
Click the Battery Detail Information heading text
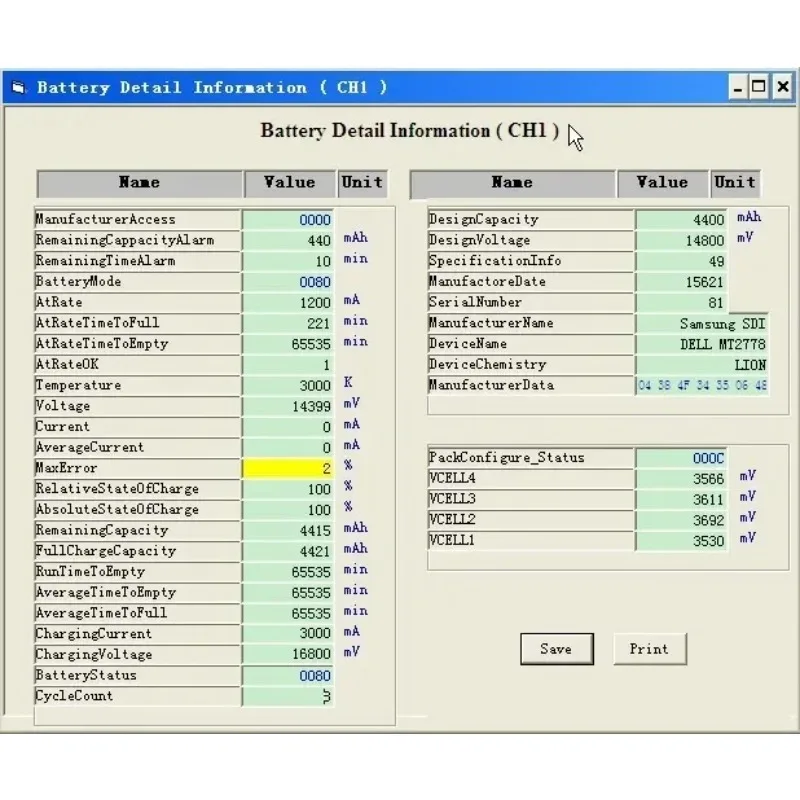click(410, 131)
